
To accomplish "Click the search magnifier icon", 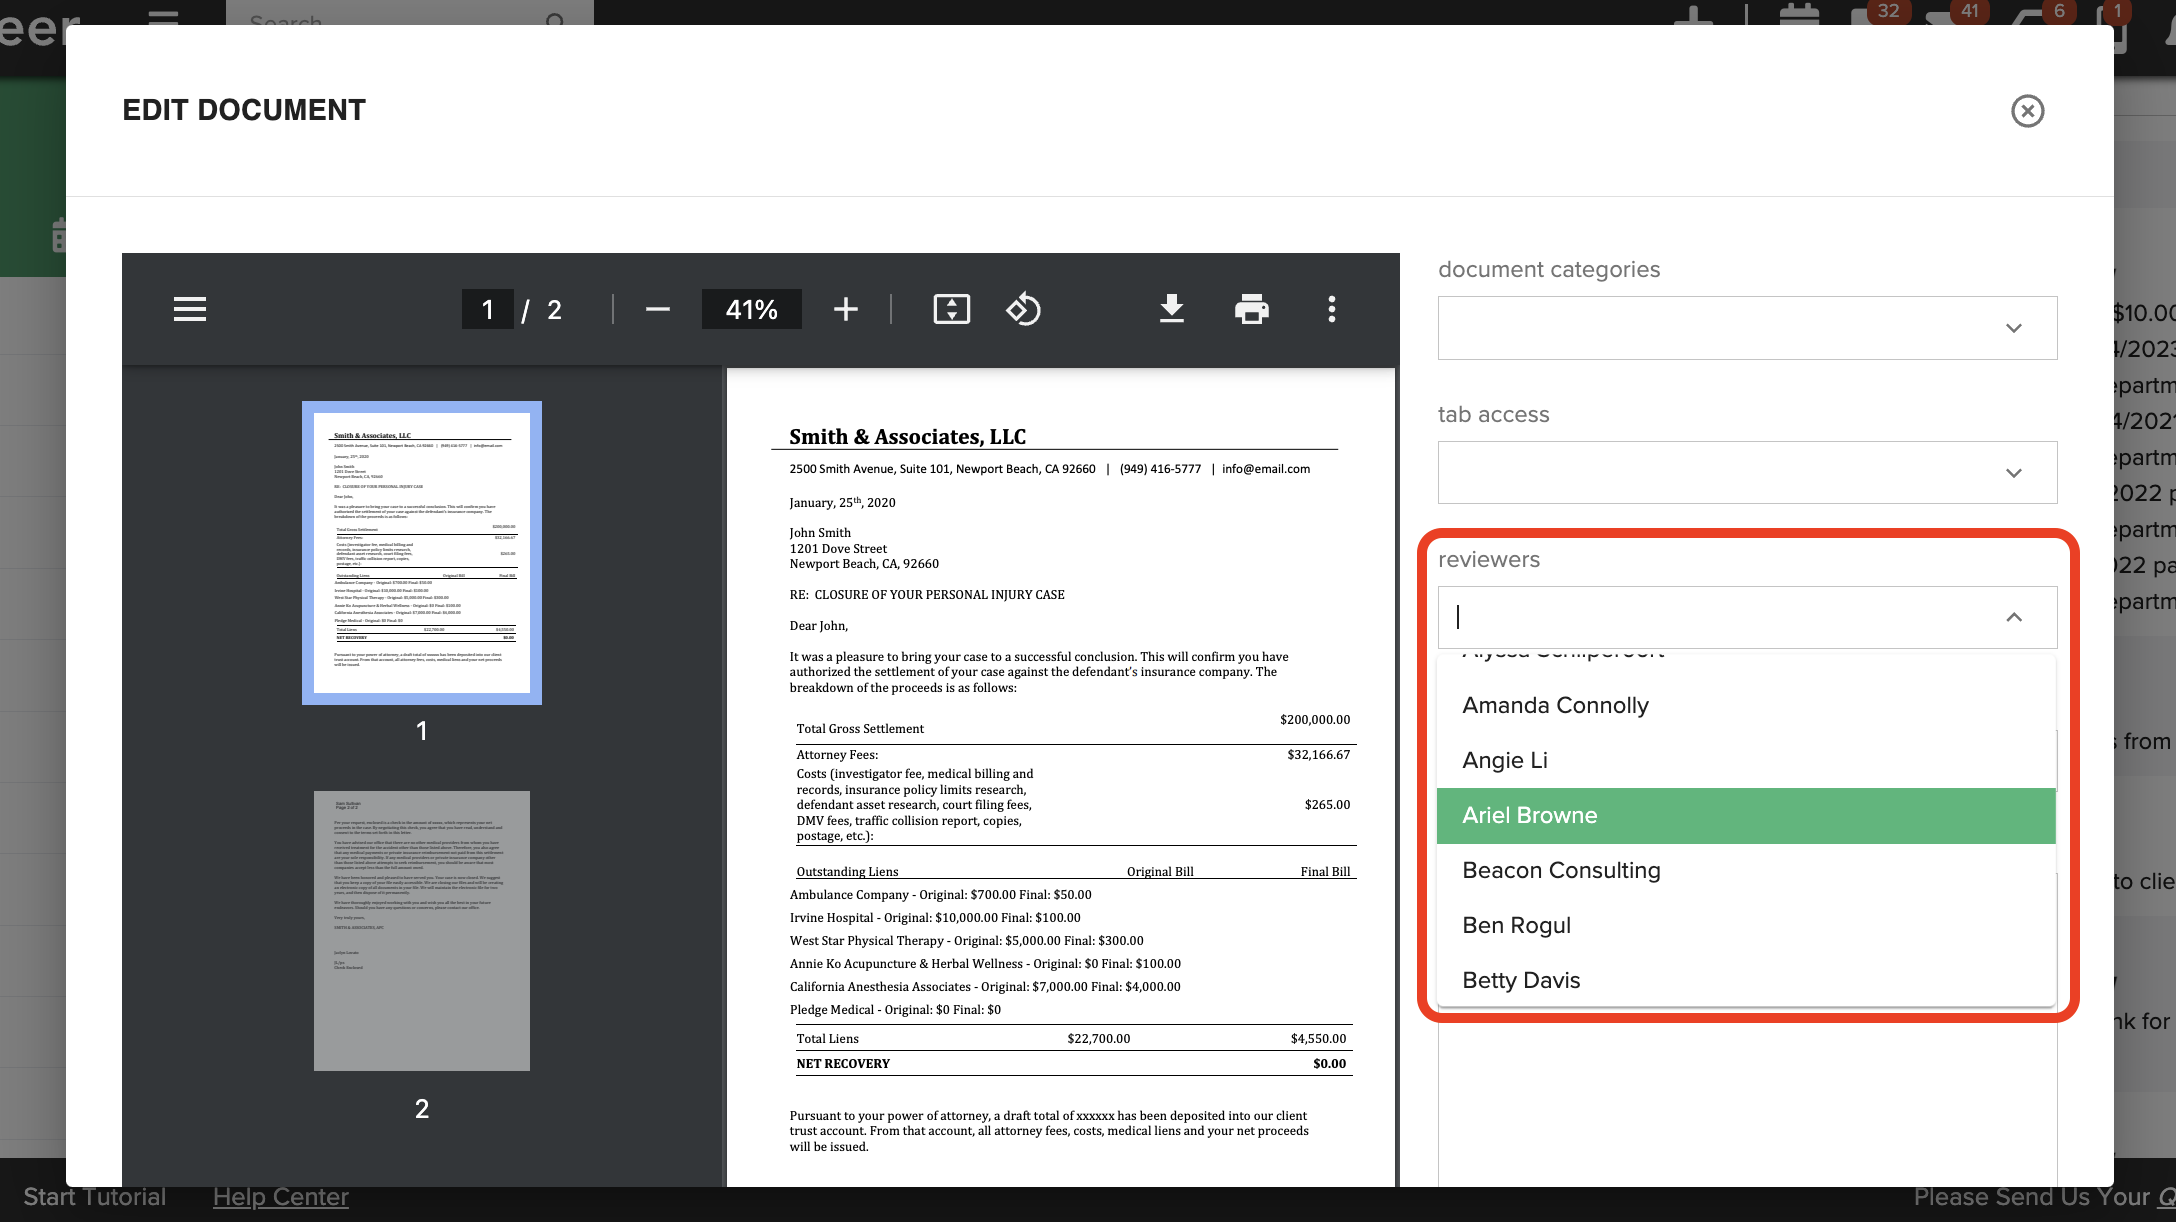I will point(557,19).
